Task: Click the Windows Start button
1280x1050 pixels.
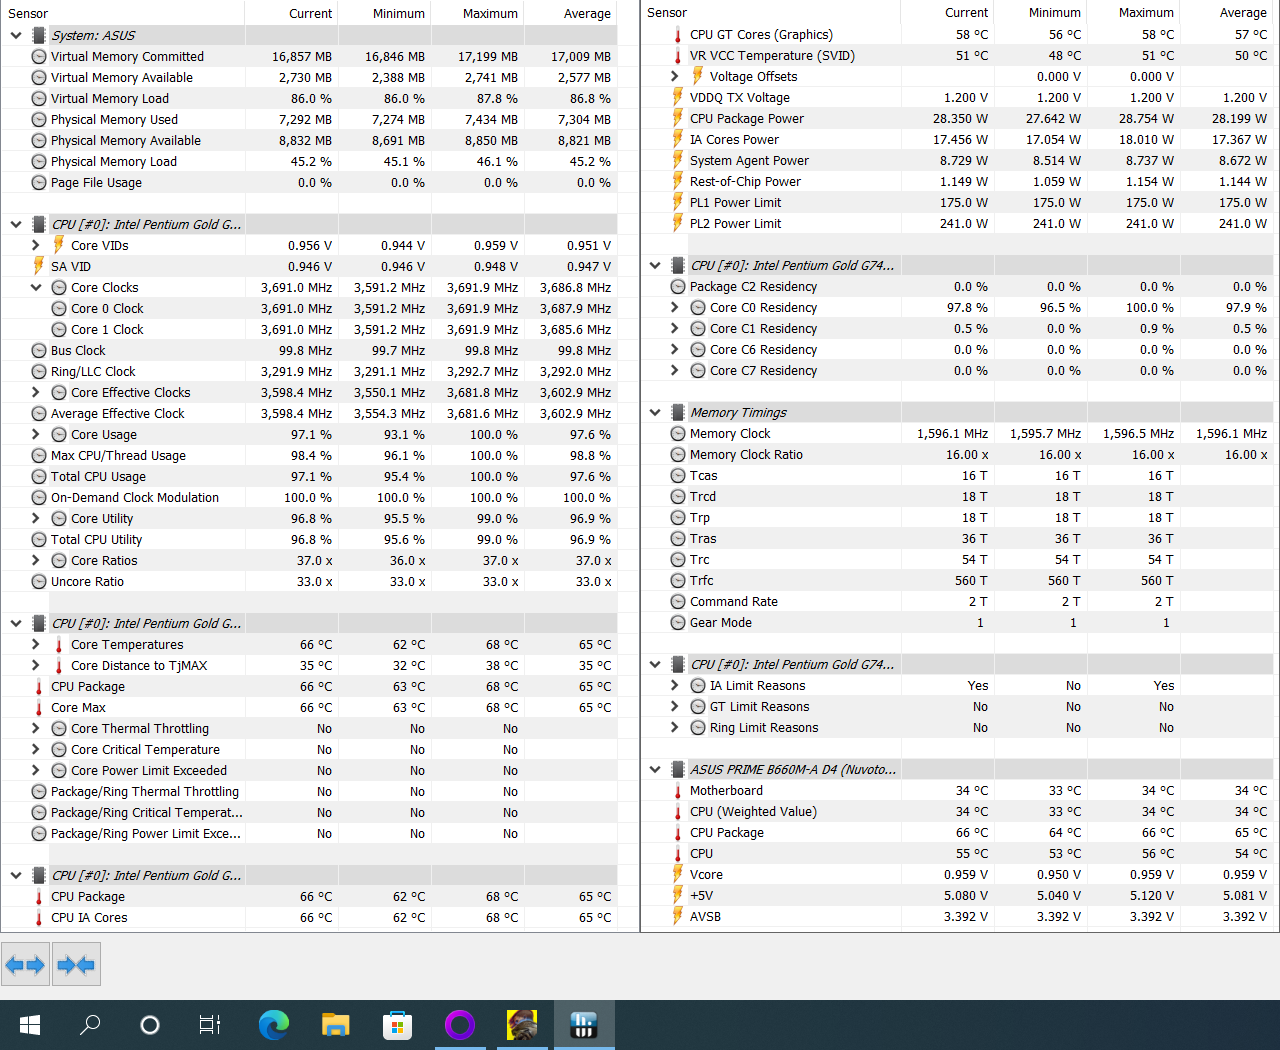Action: click(x=30, y=1024)
